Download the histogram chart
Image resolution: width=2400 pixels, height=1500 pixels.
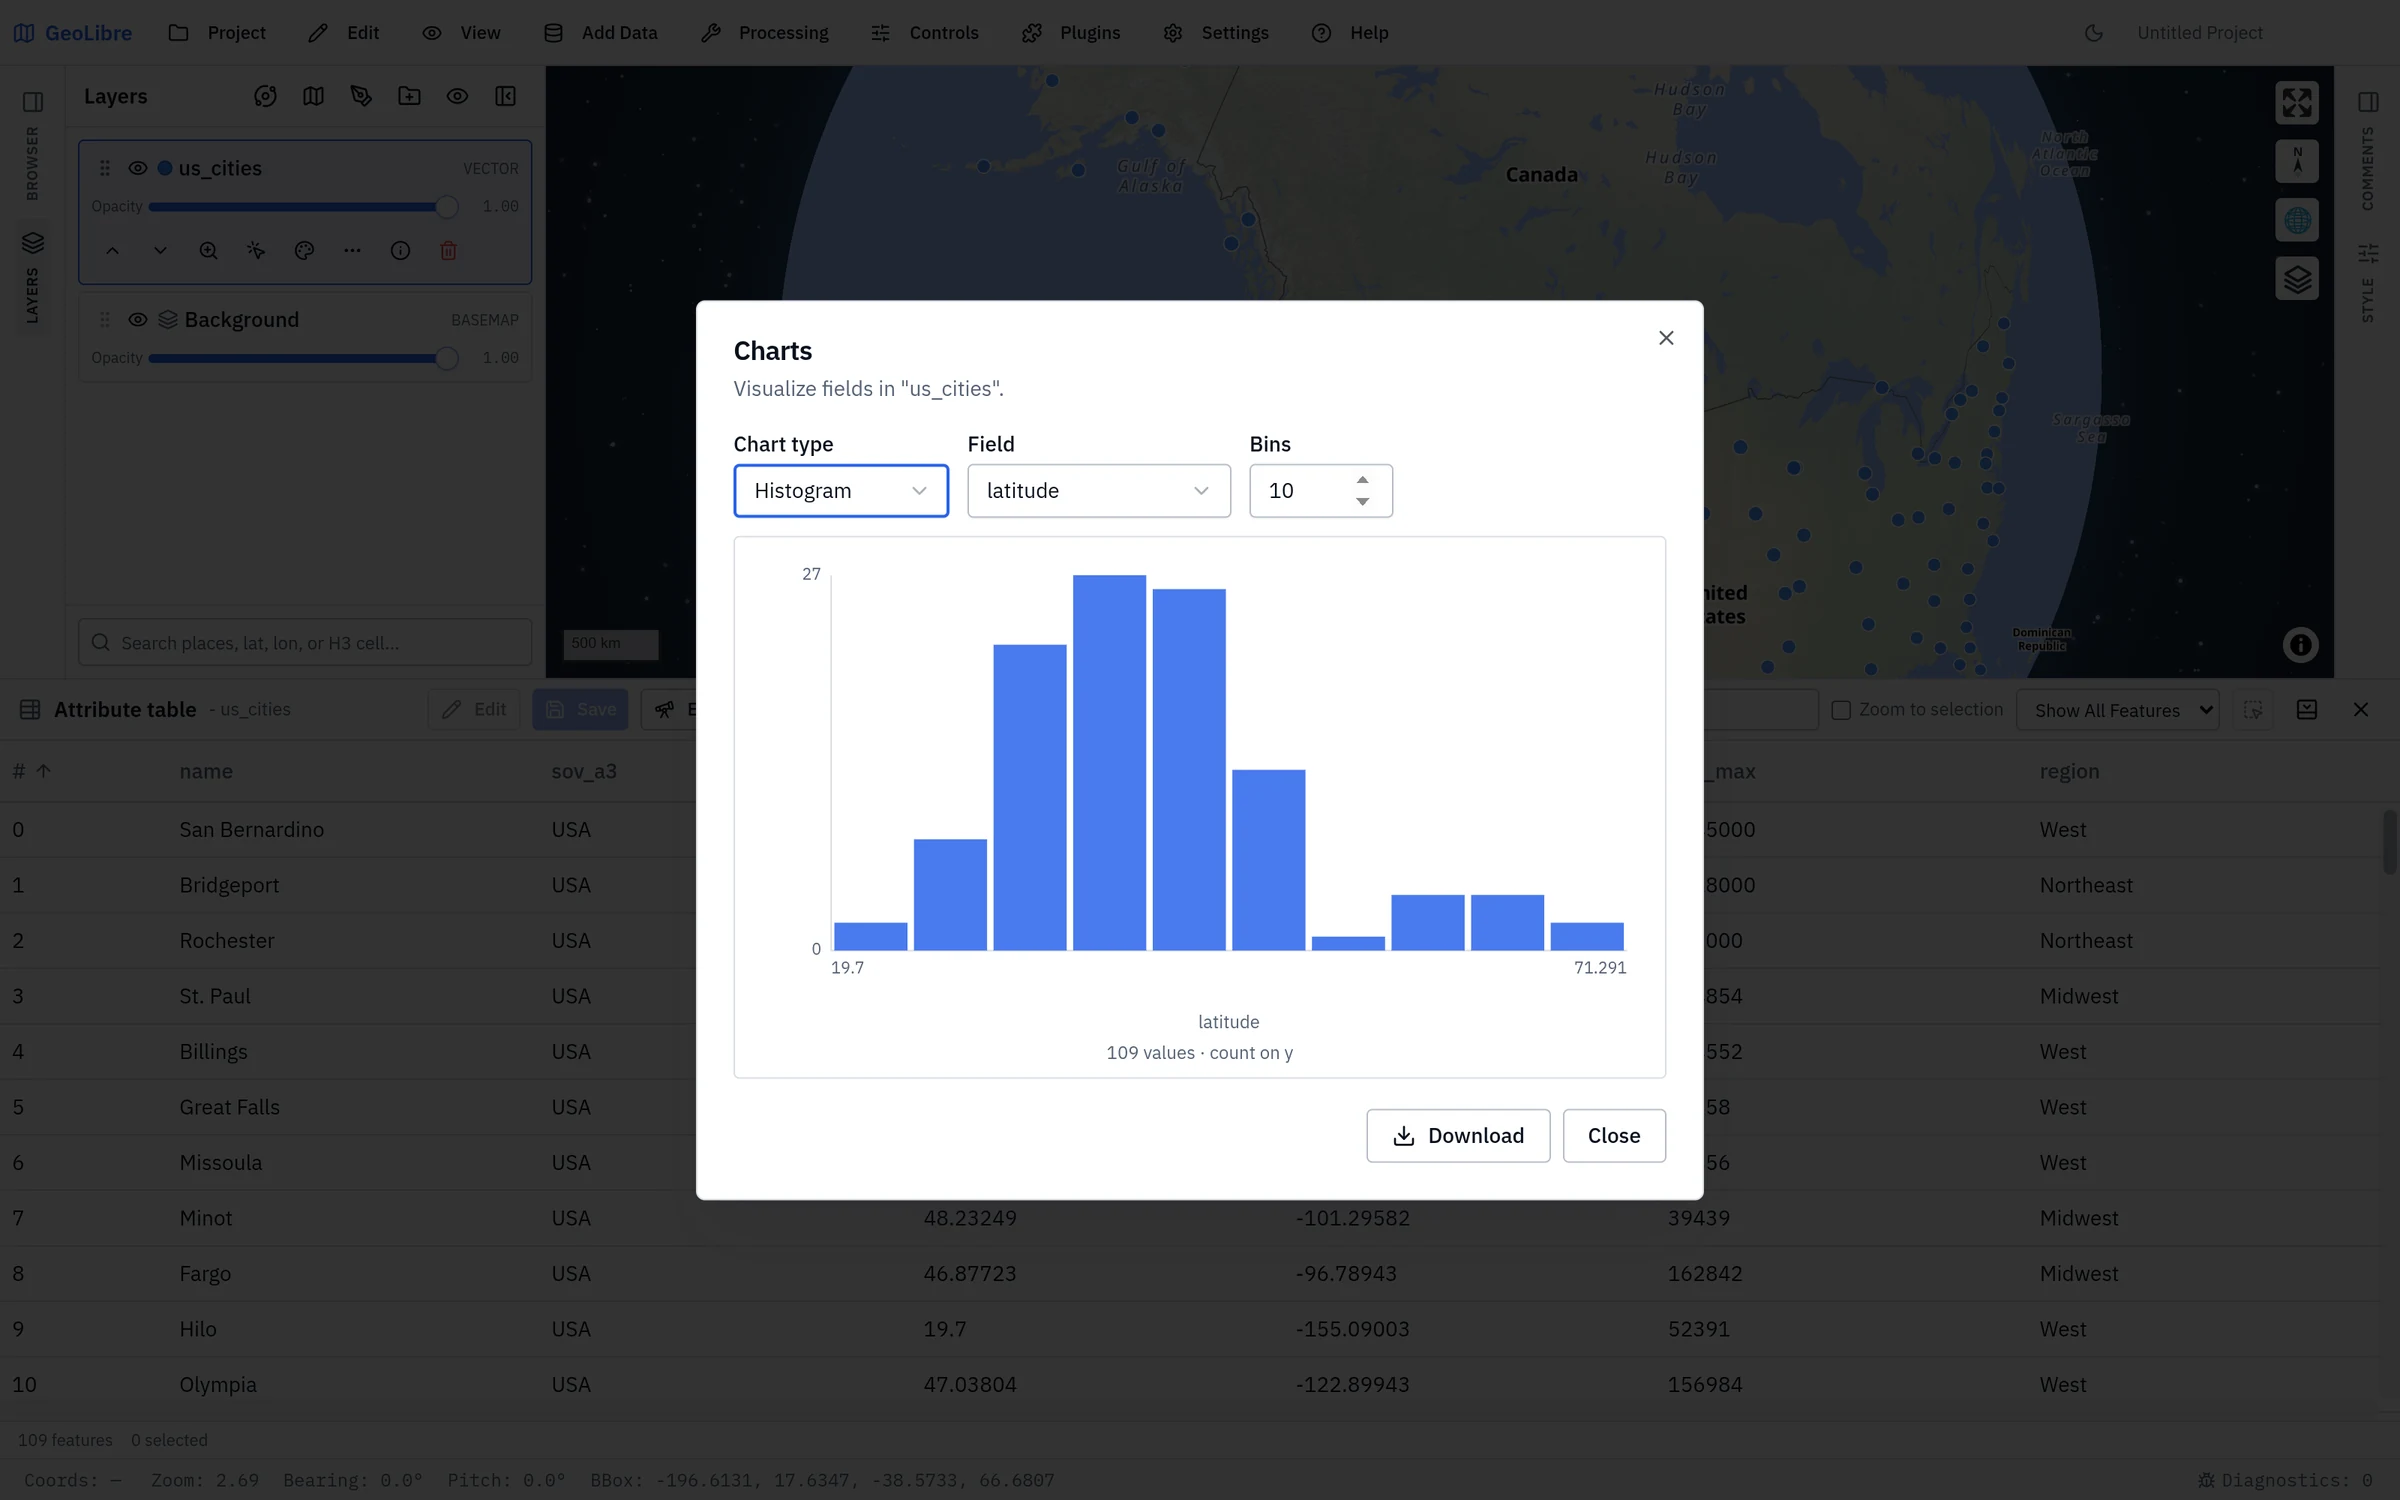[1458, 1136]
